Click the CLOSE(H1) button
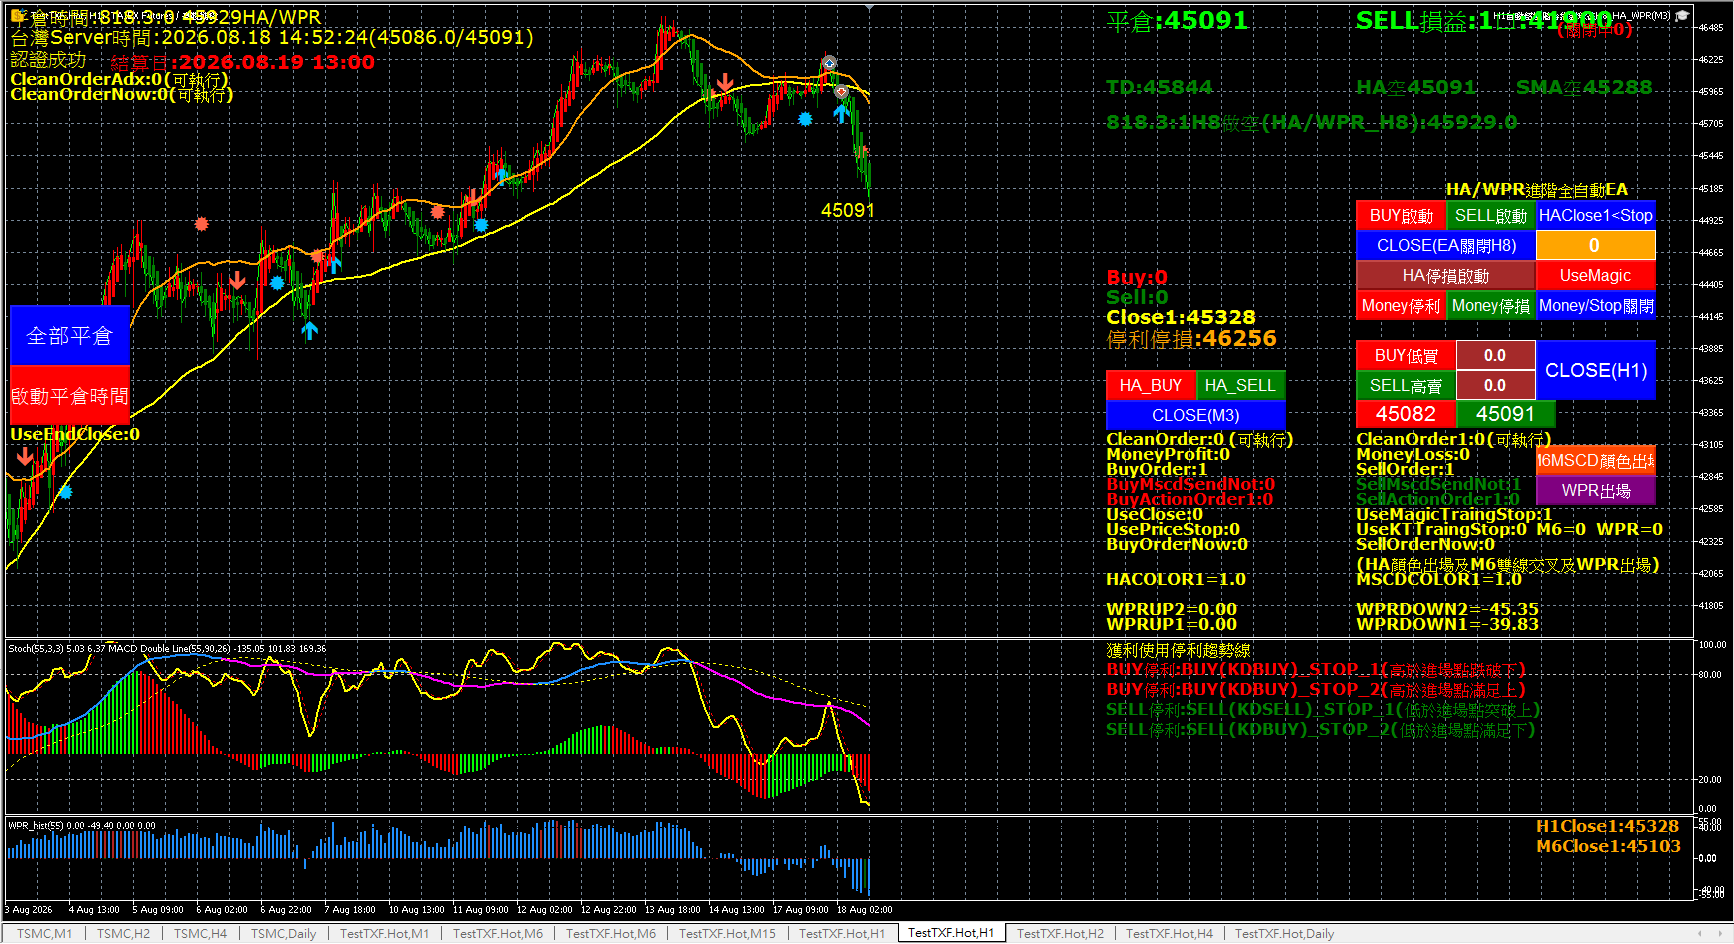 coord(1596,371)
